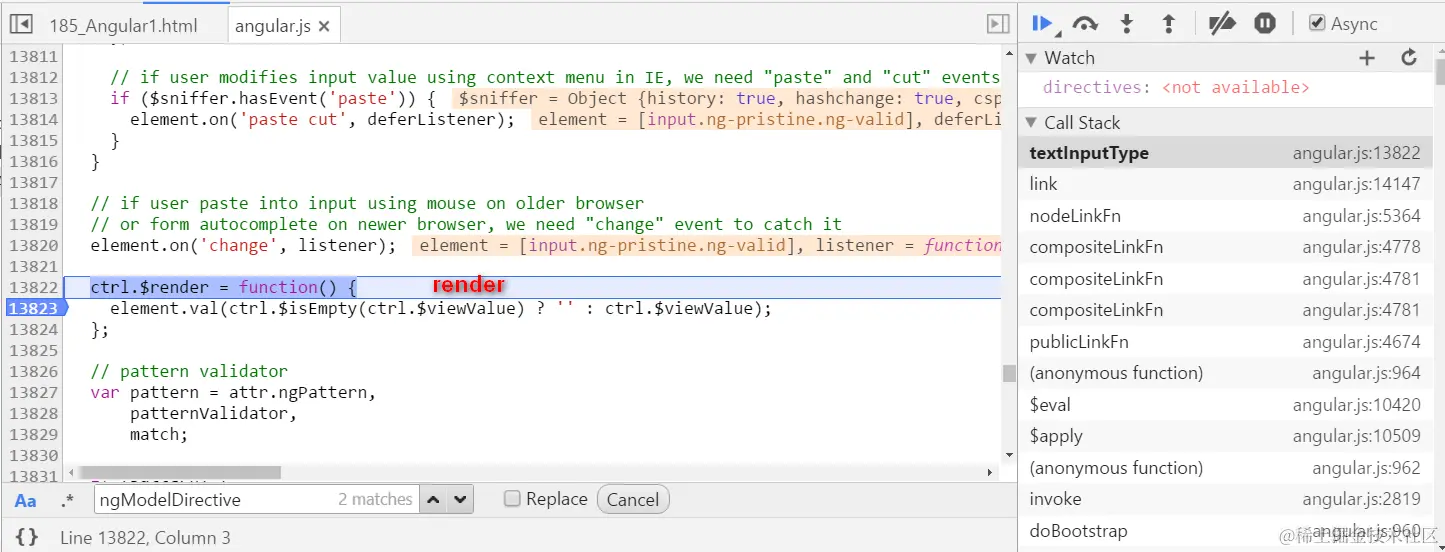Screen dimensions: 1445x552
Task: Pretty print source with braces icon
Action: click(x=27, y=537)
